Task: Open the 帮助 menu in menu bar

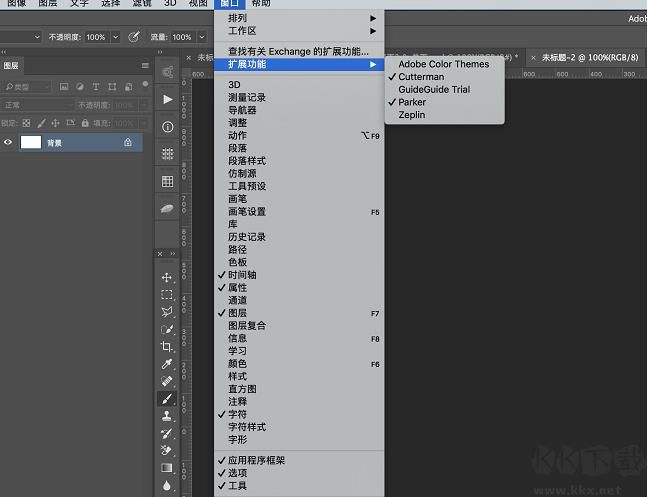Action: pyautogui.click(x=261, y=3)
